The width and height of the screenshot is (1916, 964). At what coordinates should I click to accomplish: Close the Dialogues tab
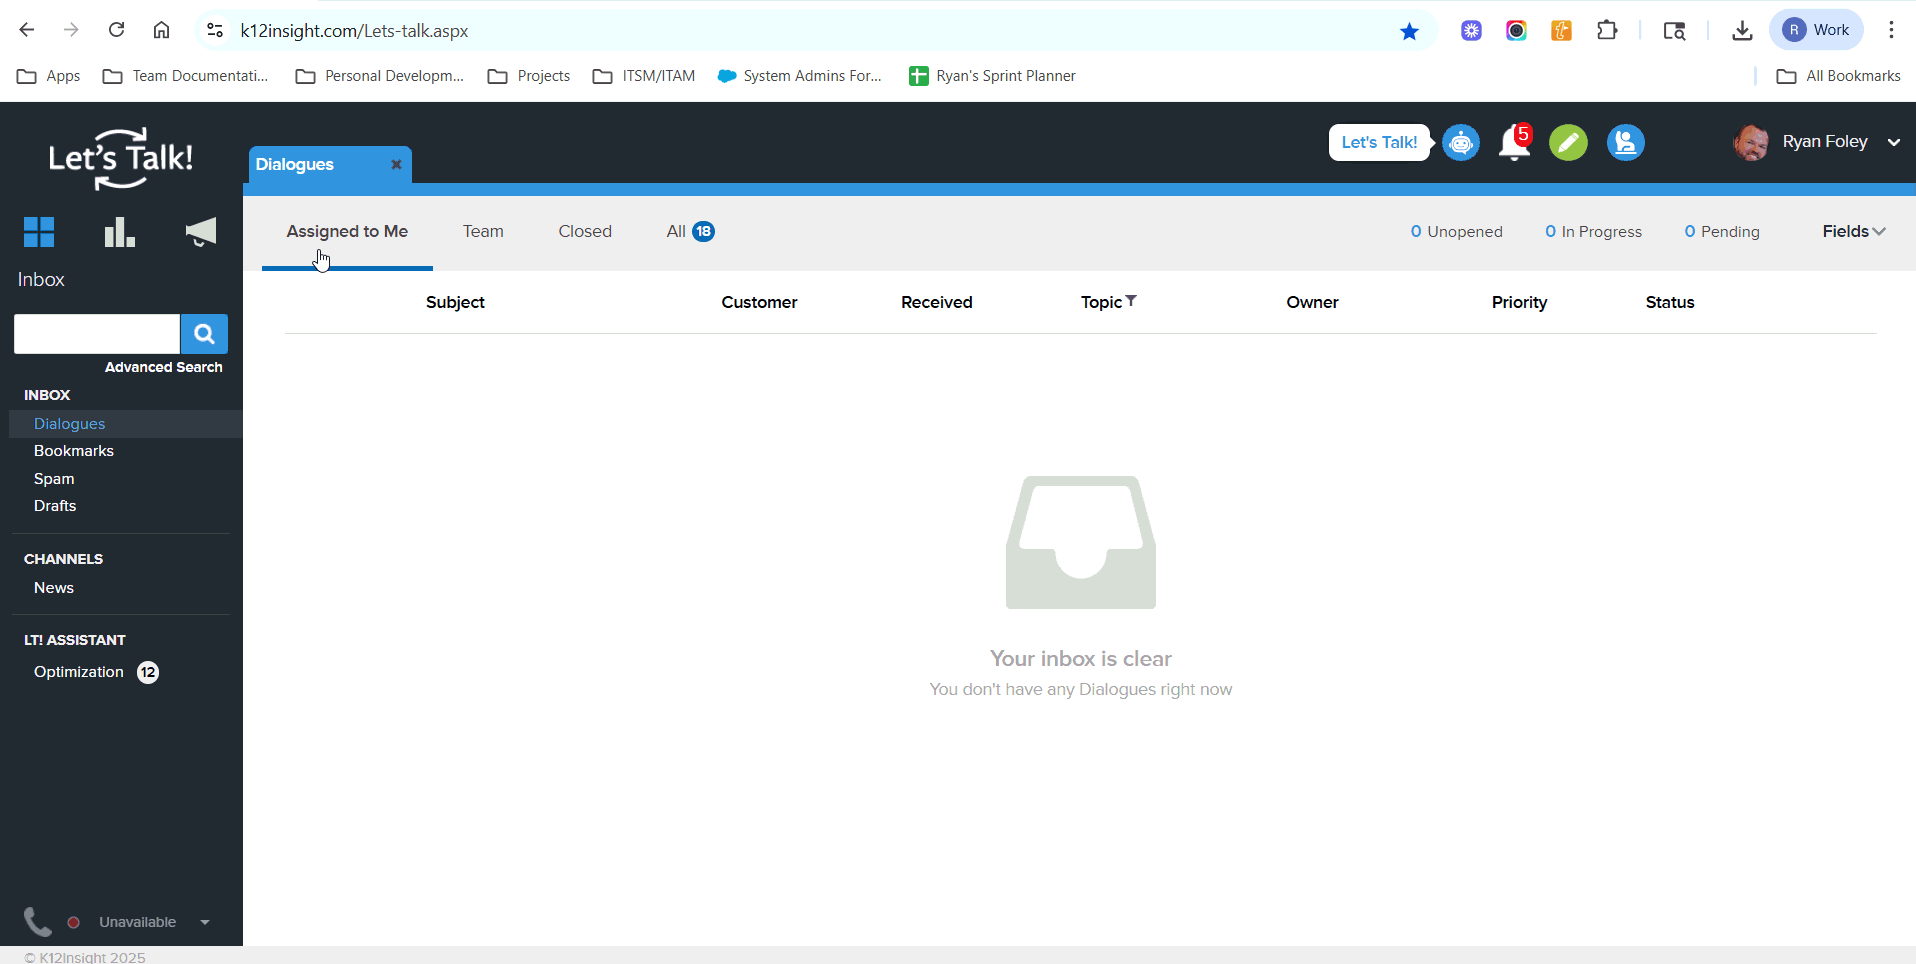[396, 165]
